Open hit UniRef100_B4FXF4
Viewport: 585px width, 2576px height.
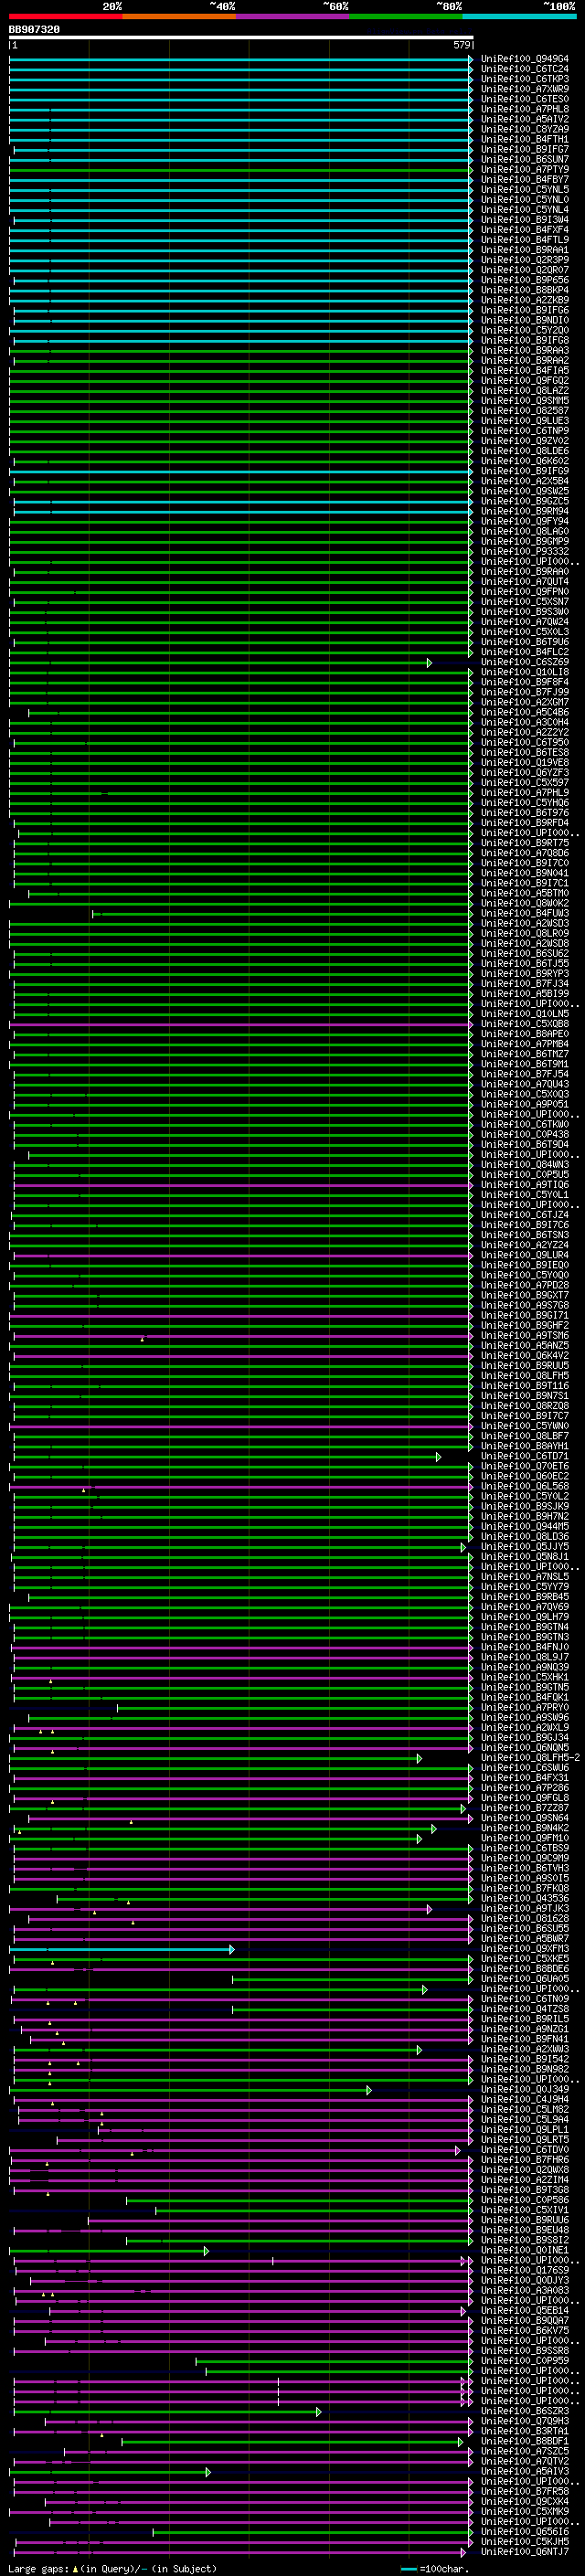(x=525, y=230)
